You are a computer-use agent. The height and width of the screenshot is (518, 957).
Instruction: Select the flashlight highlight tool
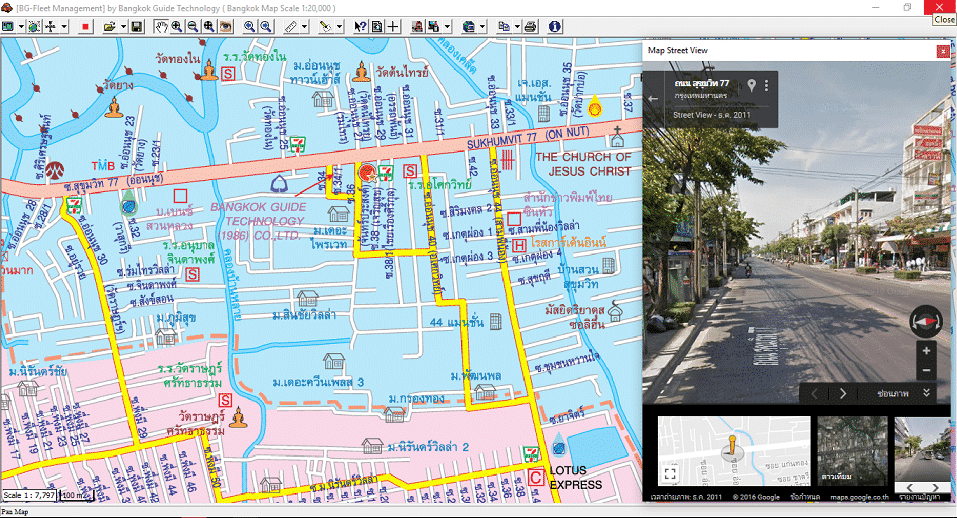(x=326, y=26)
